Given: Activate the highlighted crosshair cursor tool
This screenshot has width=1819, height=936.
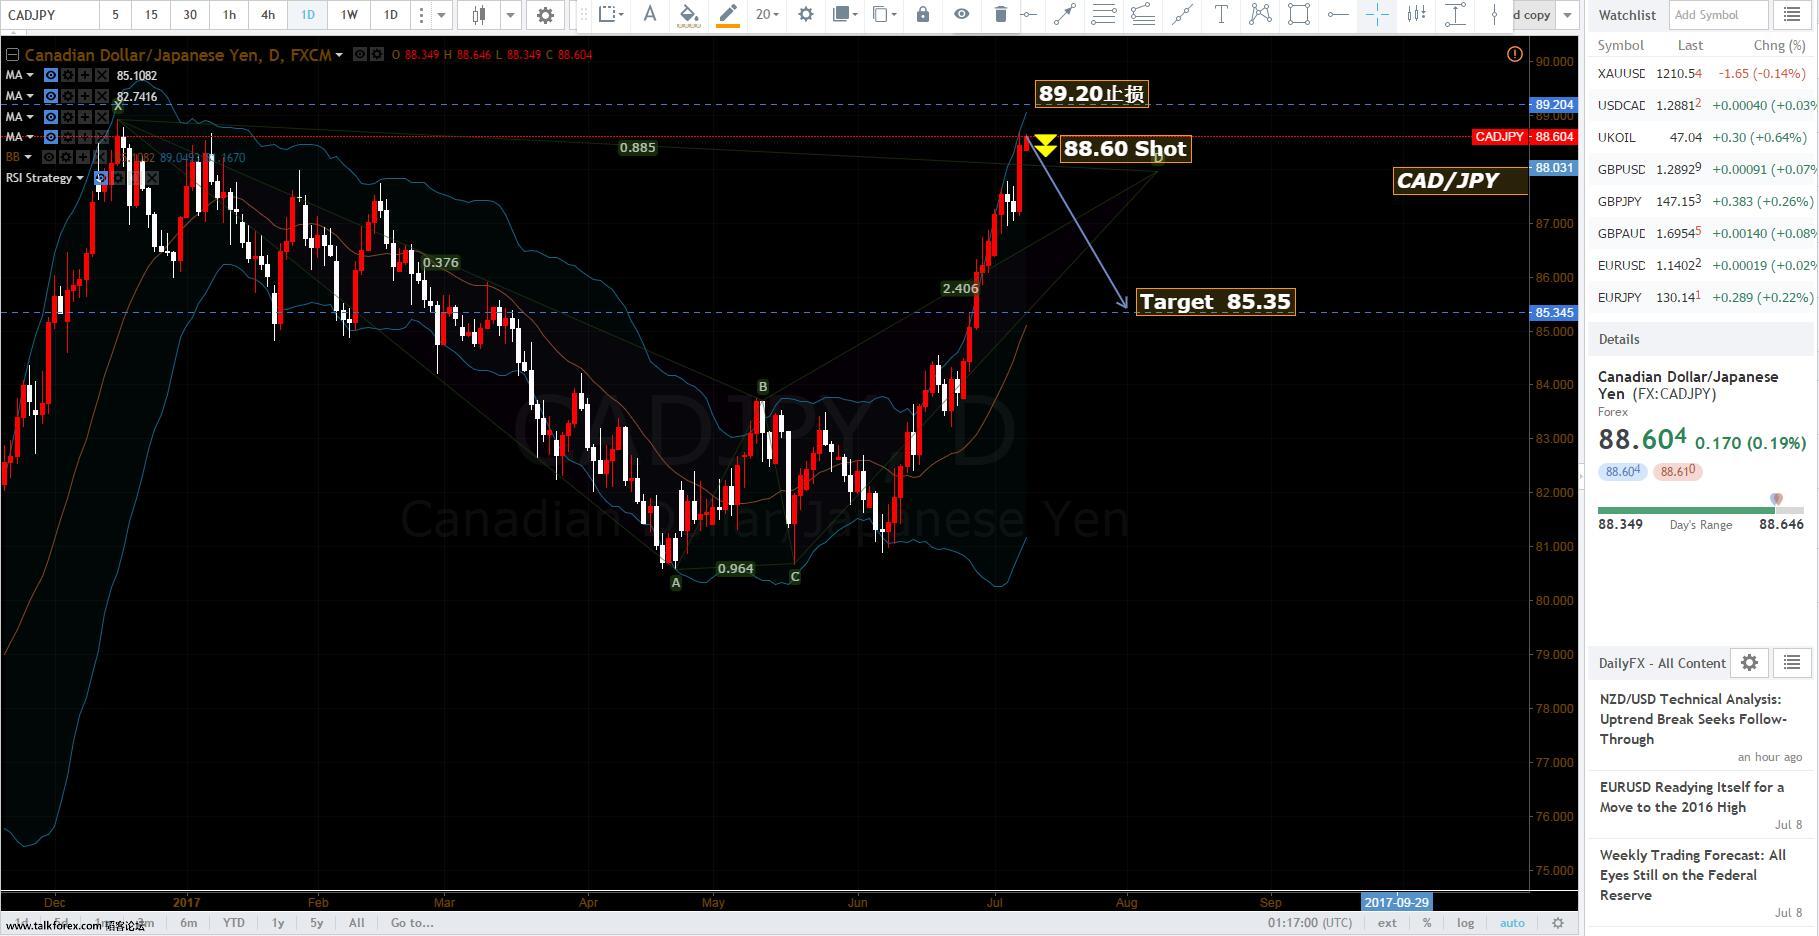Looking at the screenshot, I should pyautogui.click(x=1377, y=14).
